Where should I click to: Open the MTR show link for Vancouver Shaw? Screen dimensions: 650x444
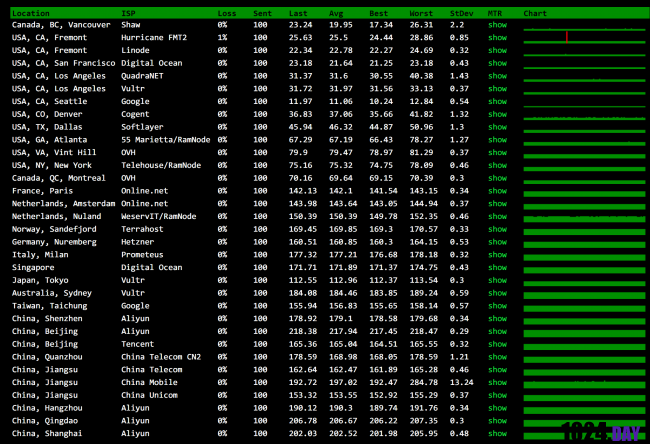click(x=497, y=25)
